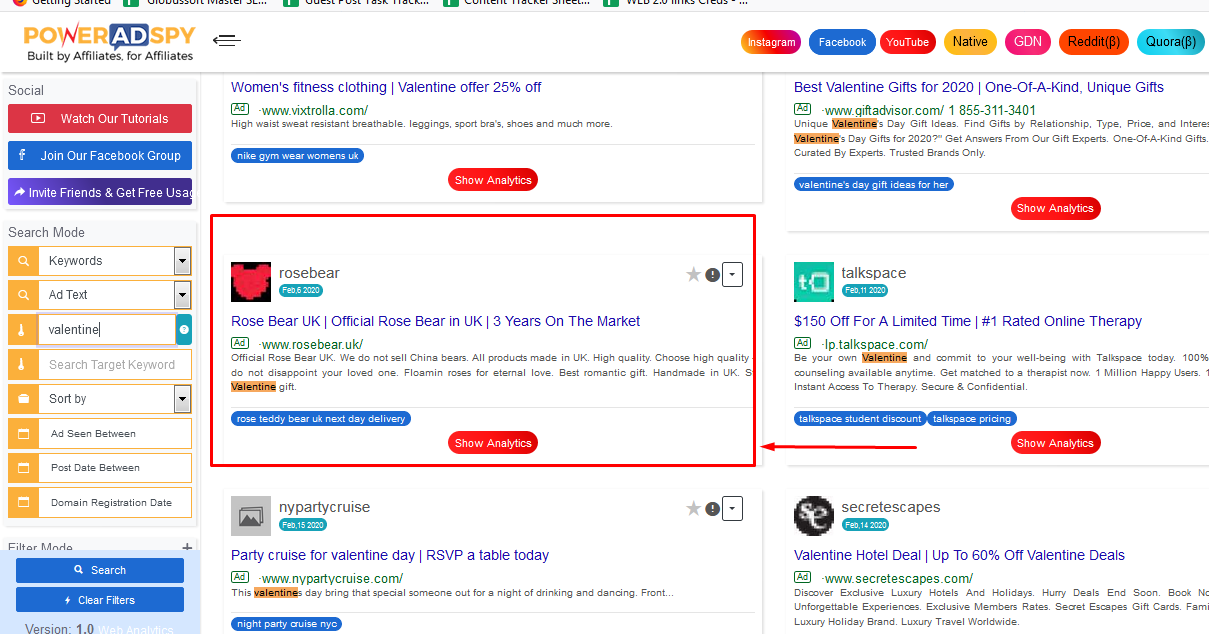Click calendar icon beside Domain Registration Date

coord(23,503)
